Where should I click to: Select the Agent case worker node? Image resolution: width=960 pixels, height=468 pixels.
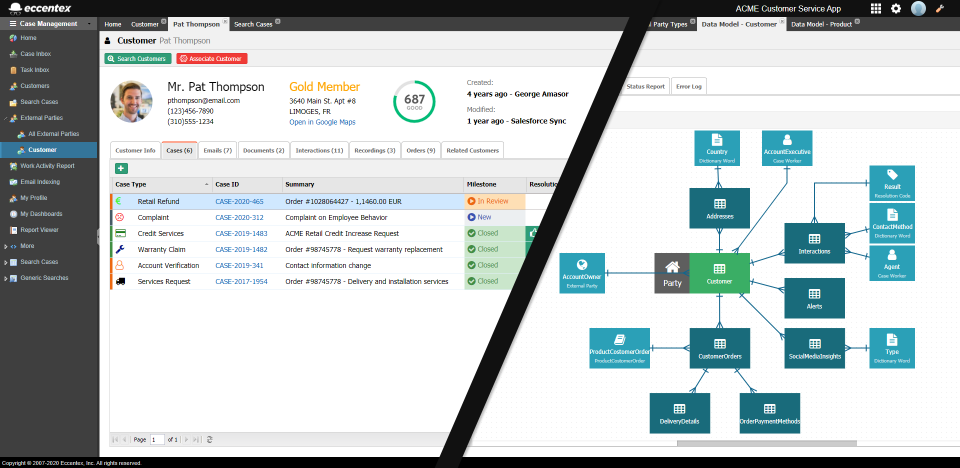click(892, 263)
